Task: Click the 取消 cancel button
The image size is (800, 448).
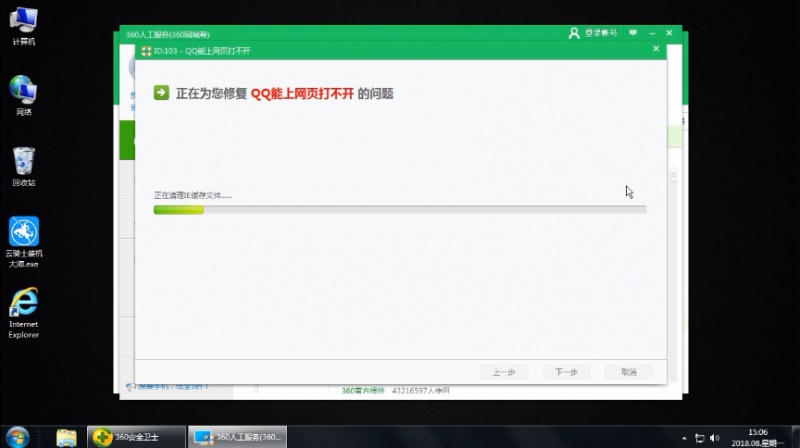Action: point(629,372)
